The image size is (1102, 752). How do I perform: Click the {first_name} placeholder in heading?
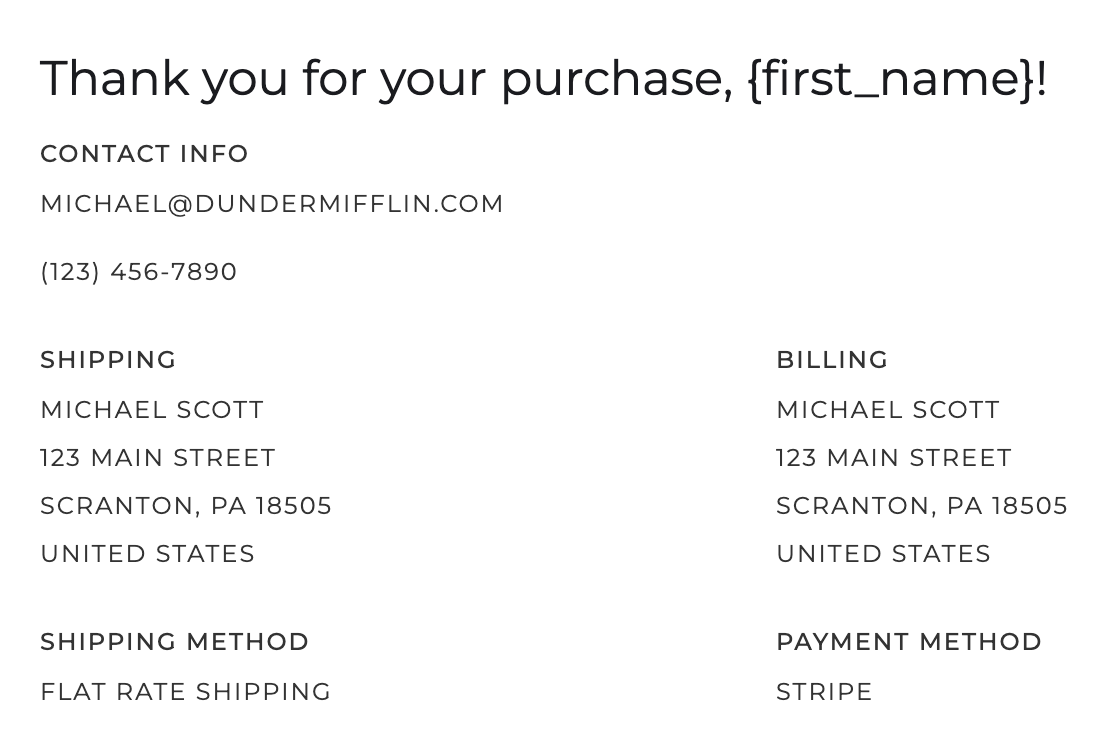tap(892, 79)
